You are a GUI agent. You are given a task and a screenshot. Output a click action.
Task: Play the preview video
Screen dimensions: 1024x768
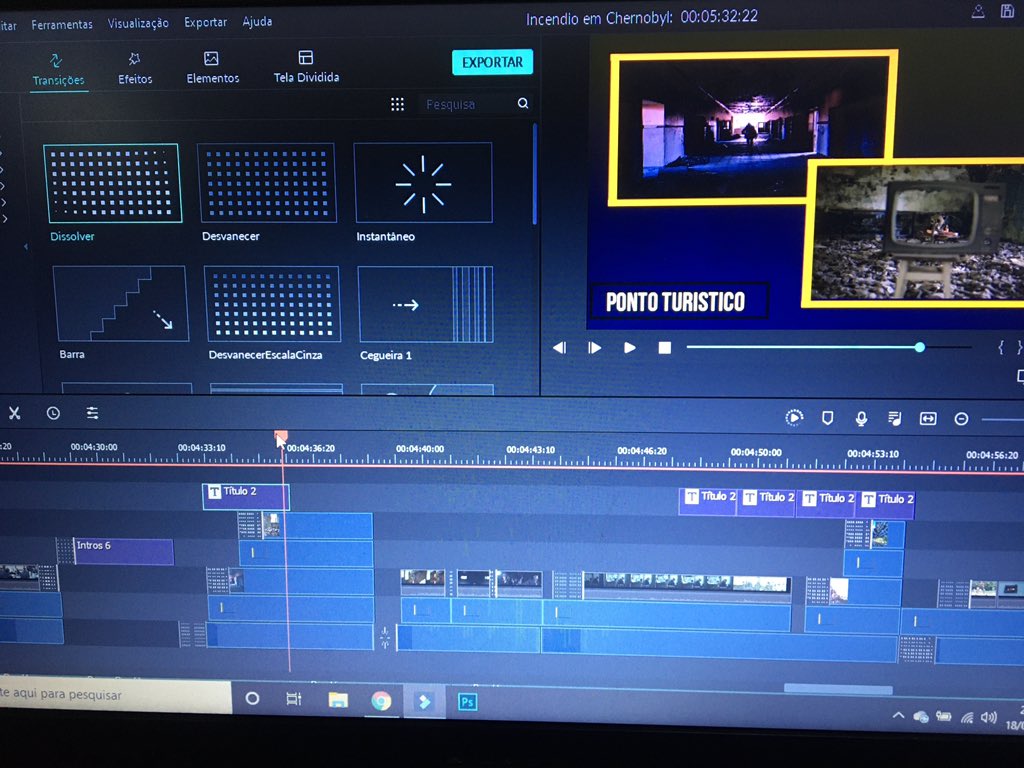(630, 348)
